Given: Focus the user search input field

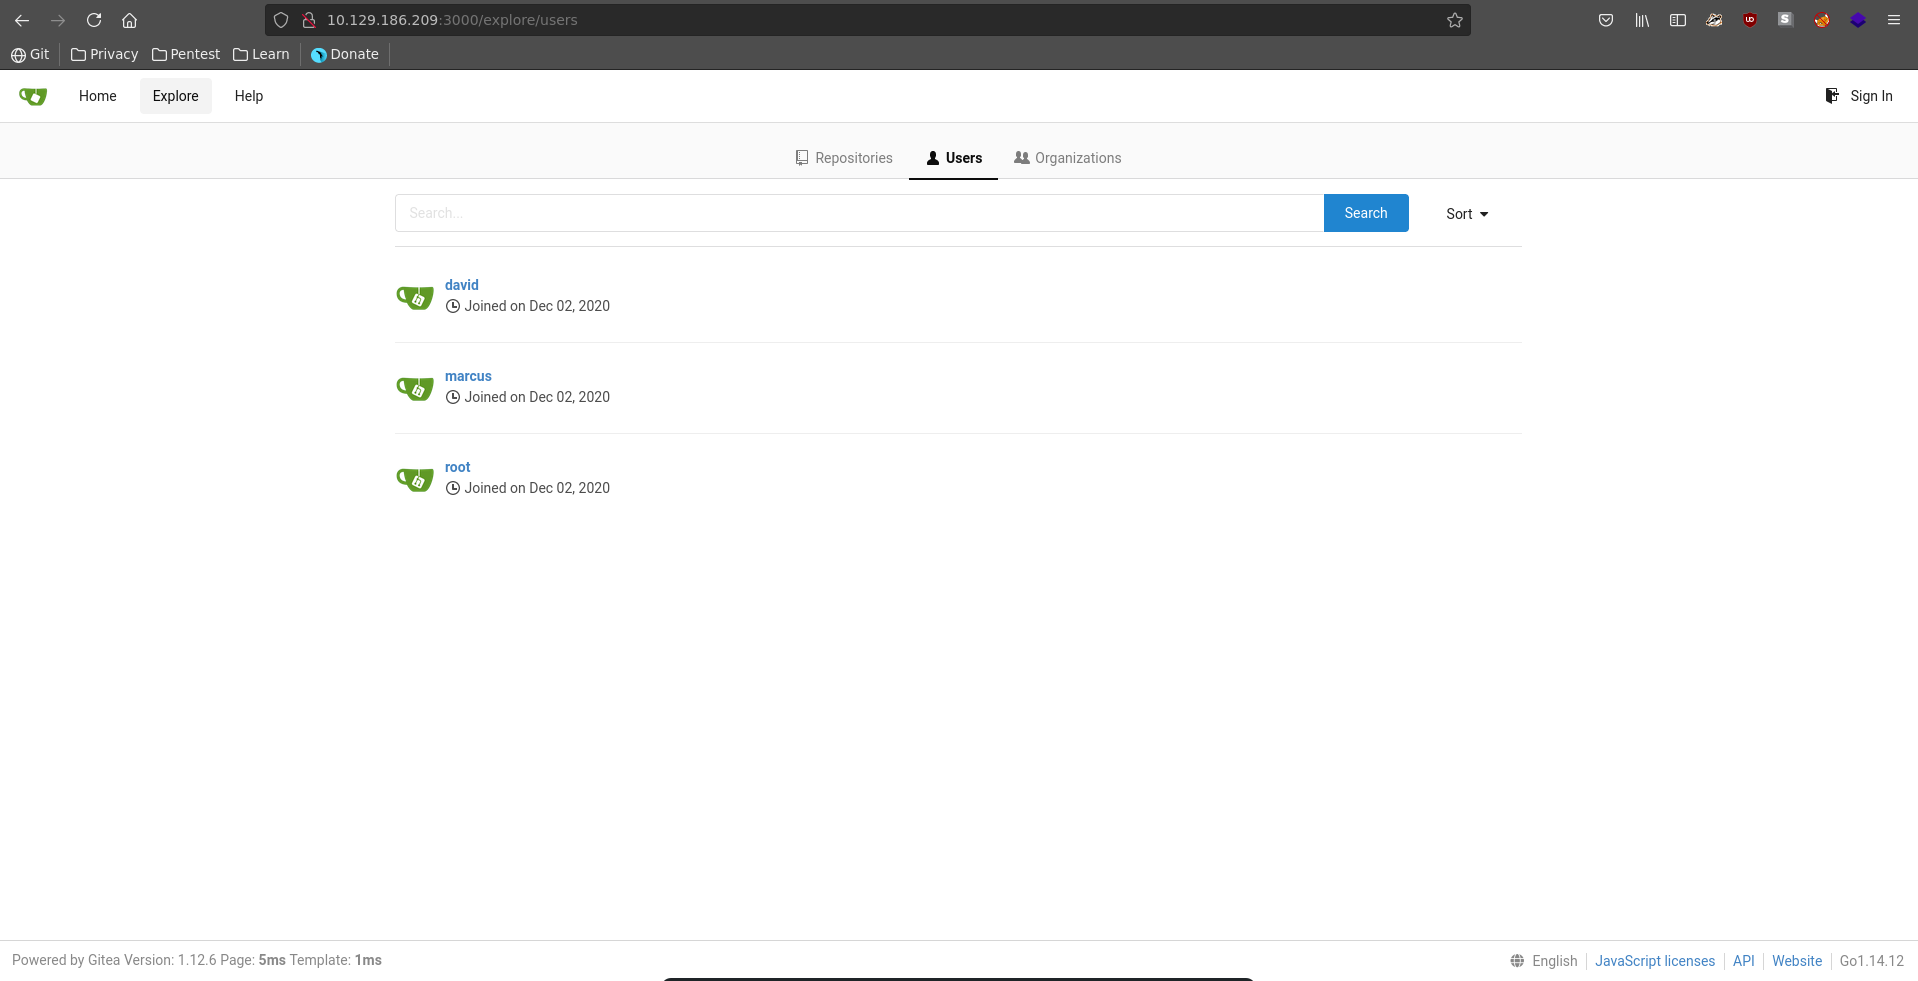Looking at the screenshot, I should [x=859, y=213].
